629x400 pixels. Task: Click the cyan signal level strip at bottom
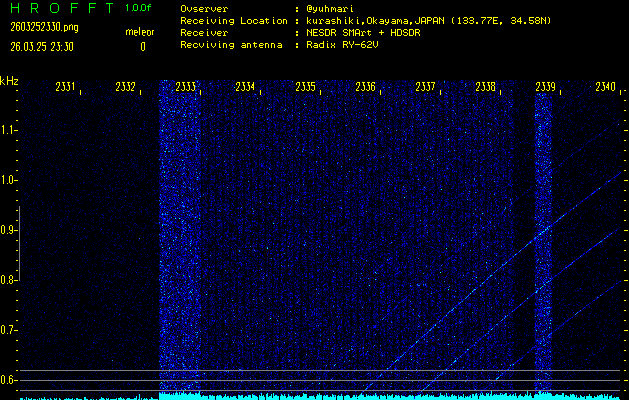tap(390, 396)
